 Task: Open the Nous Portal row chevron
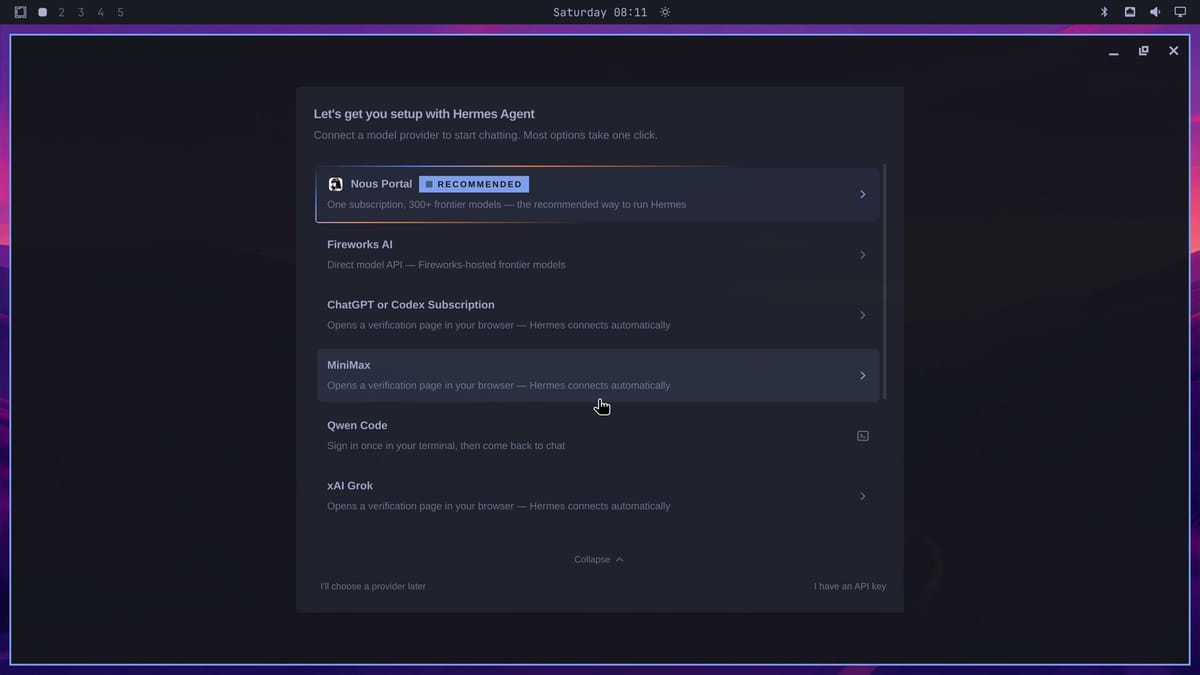(x=862, y=194)
